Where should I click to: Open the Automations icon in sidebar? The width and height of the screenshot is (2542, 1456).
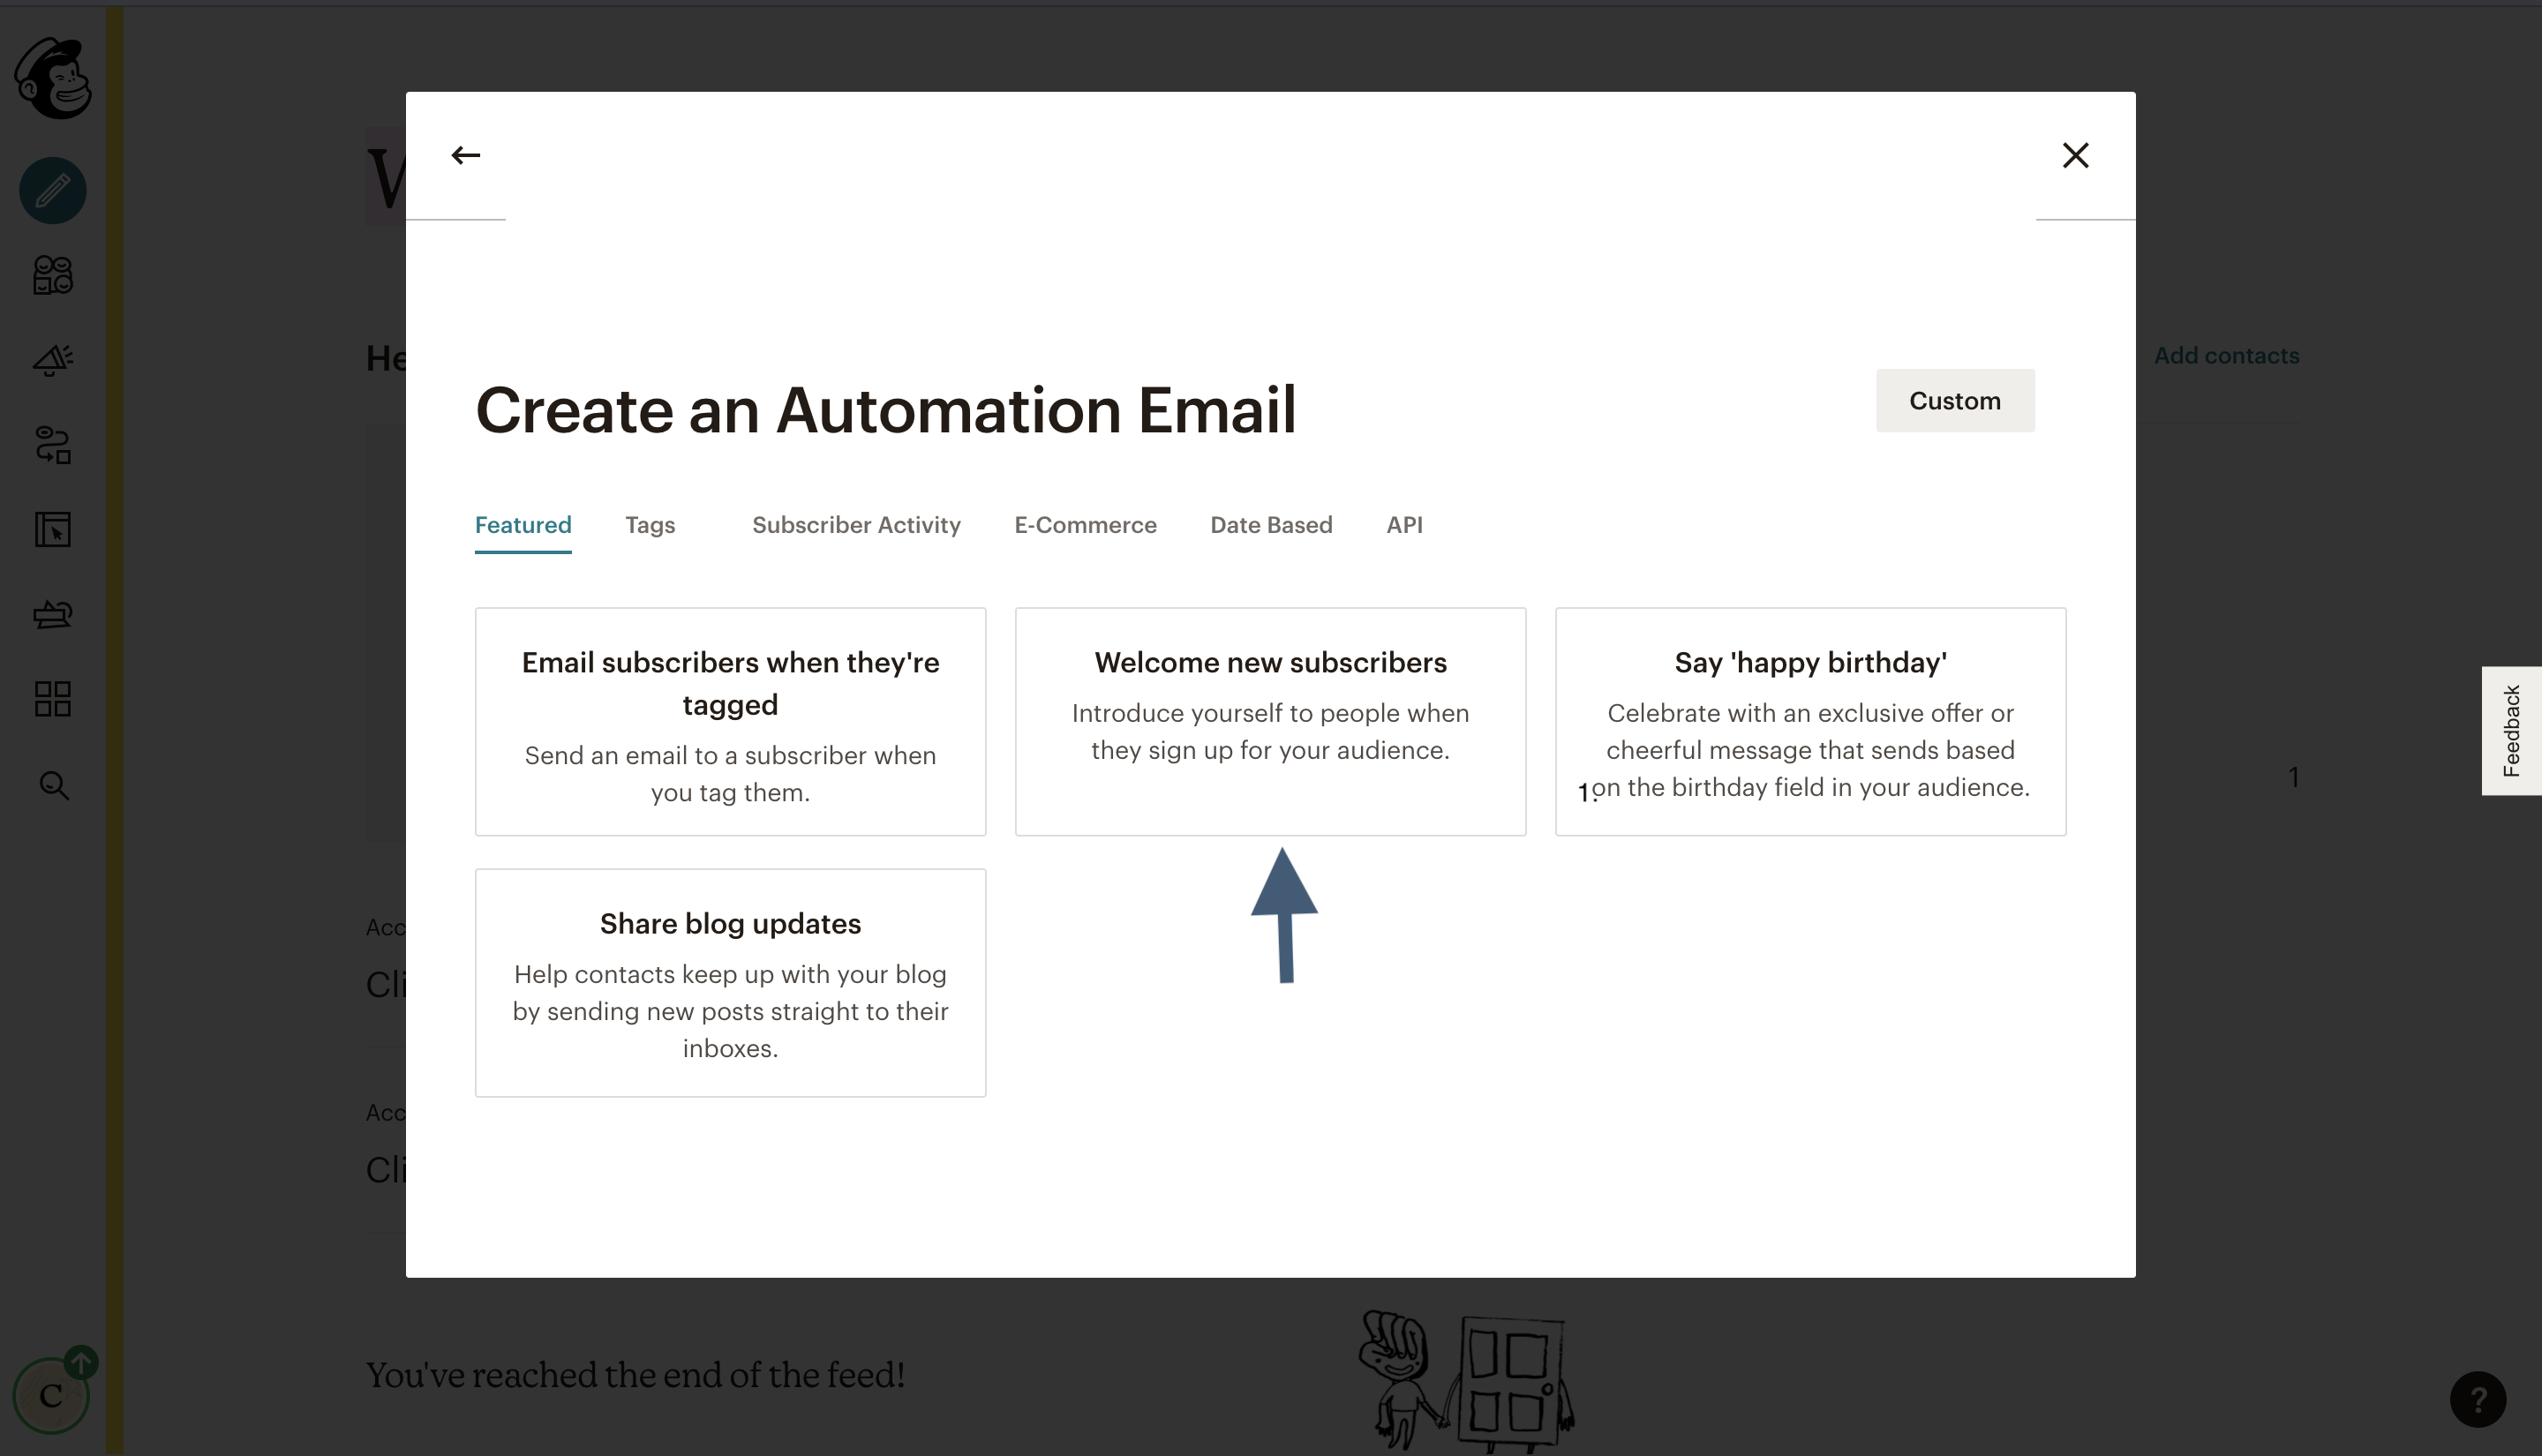pyautogui.click(x=53, y=445)
